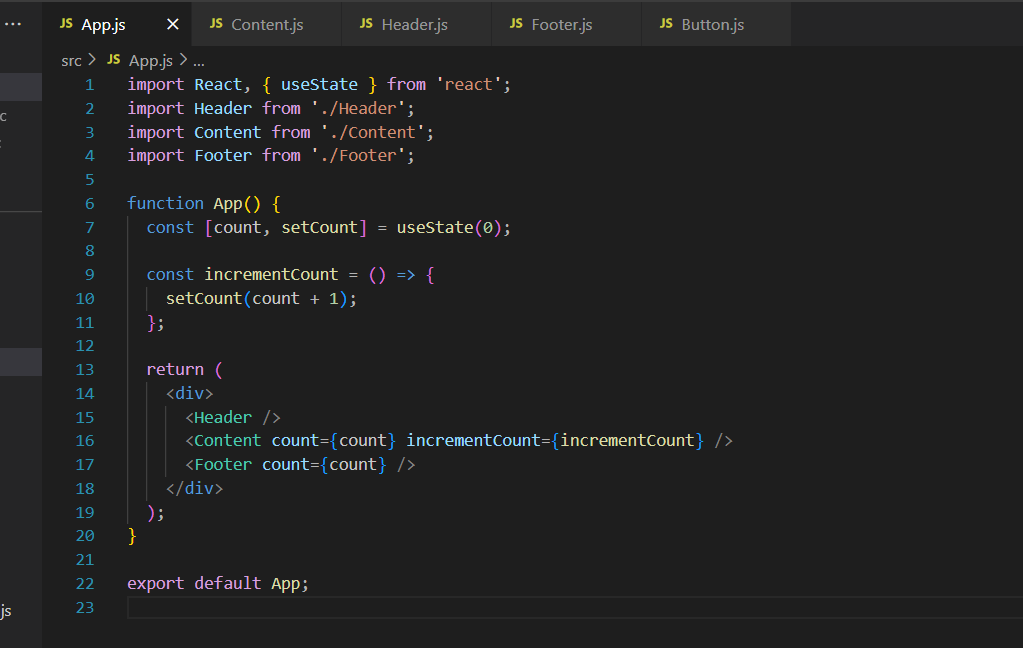The image size is (1023, 648).
Task: Click the src breadcrumb segment
Action: click(x=71, y=61)
